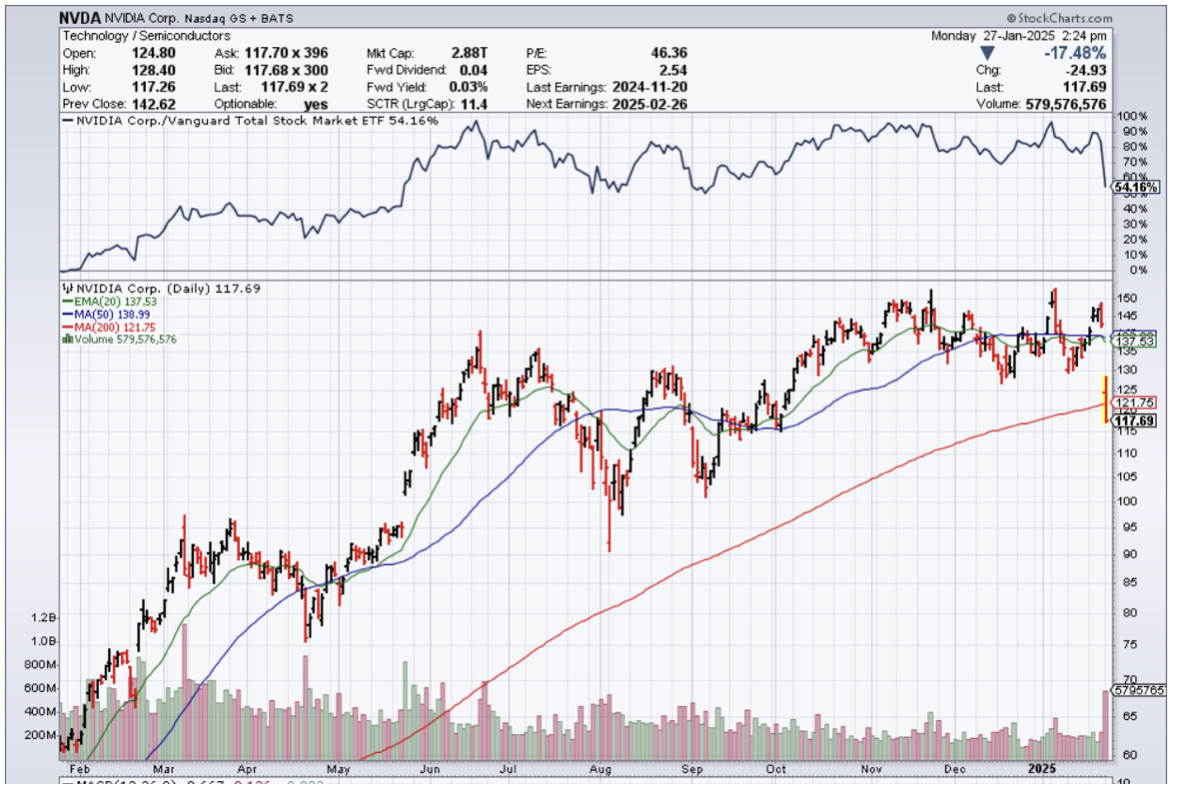Click the candlestick icon beside NVIDIA Corp. (Daily)
This screenshot has height=790, width=1178.
pyautogui.click(x=68, y=288)
